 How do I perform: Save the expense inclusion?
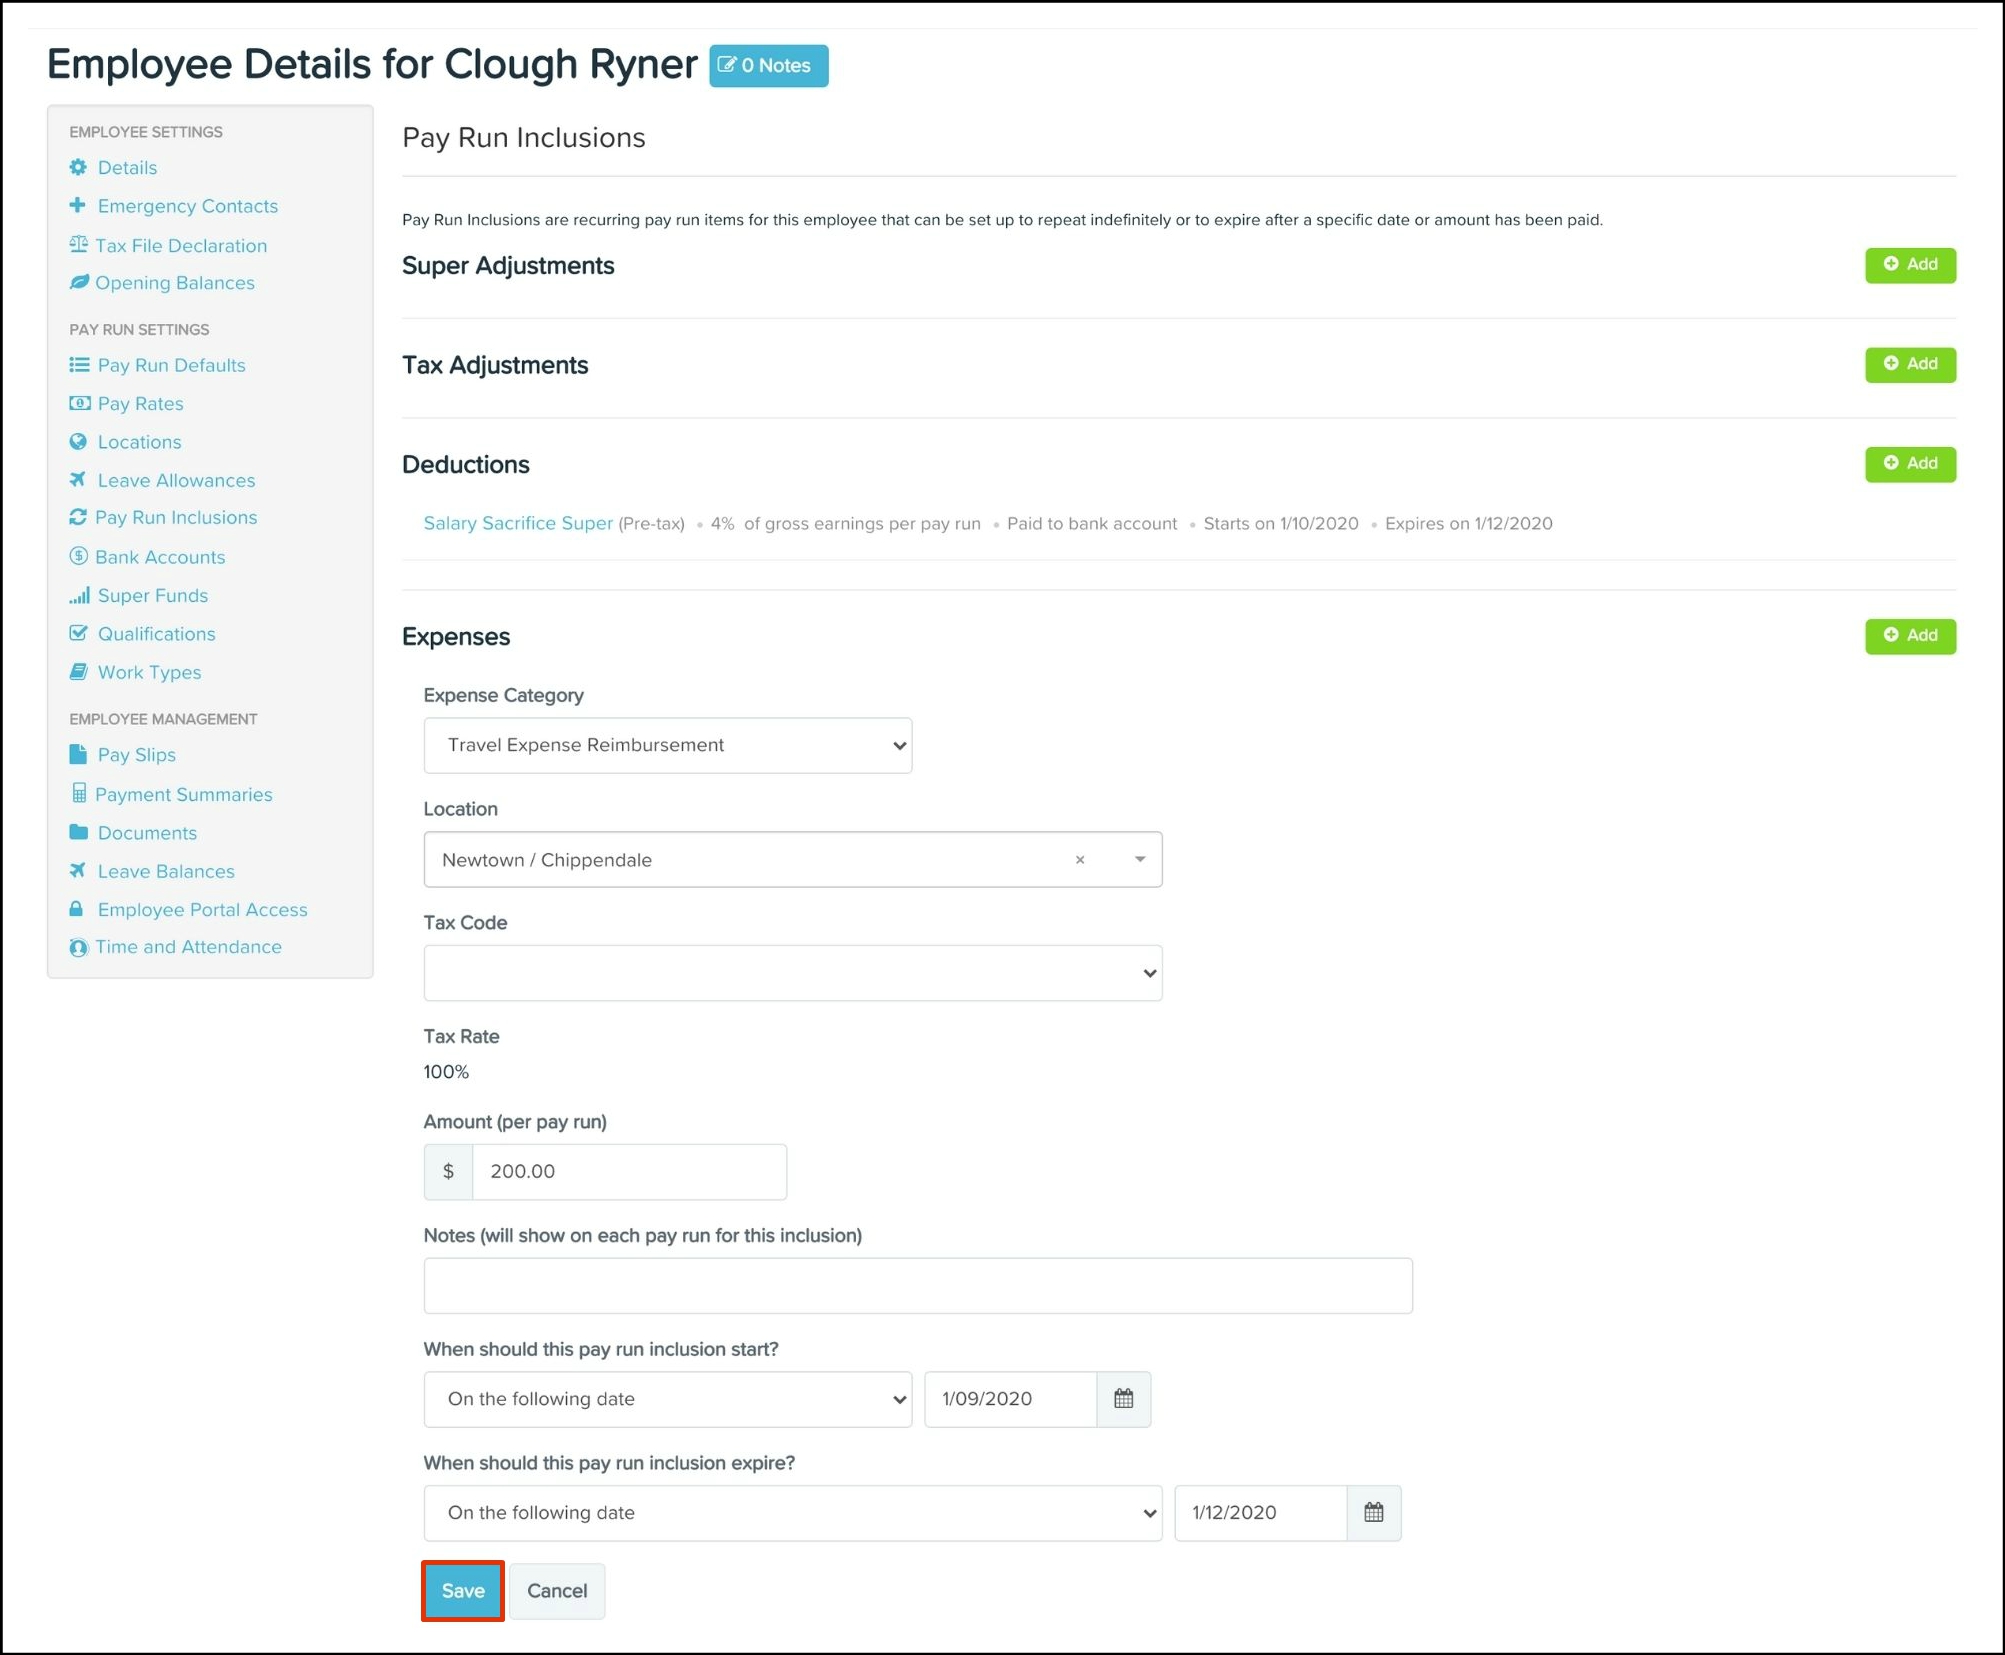click(462, 1590)
